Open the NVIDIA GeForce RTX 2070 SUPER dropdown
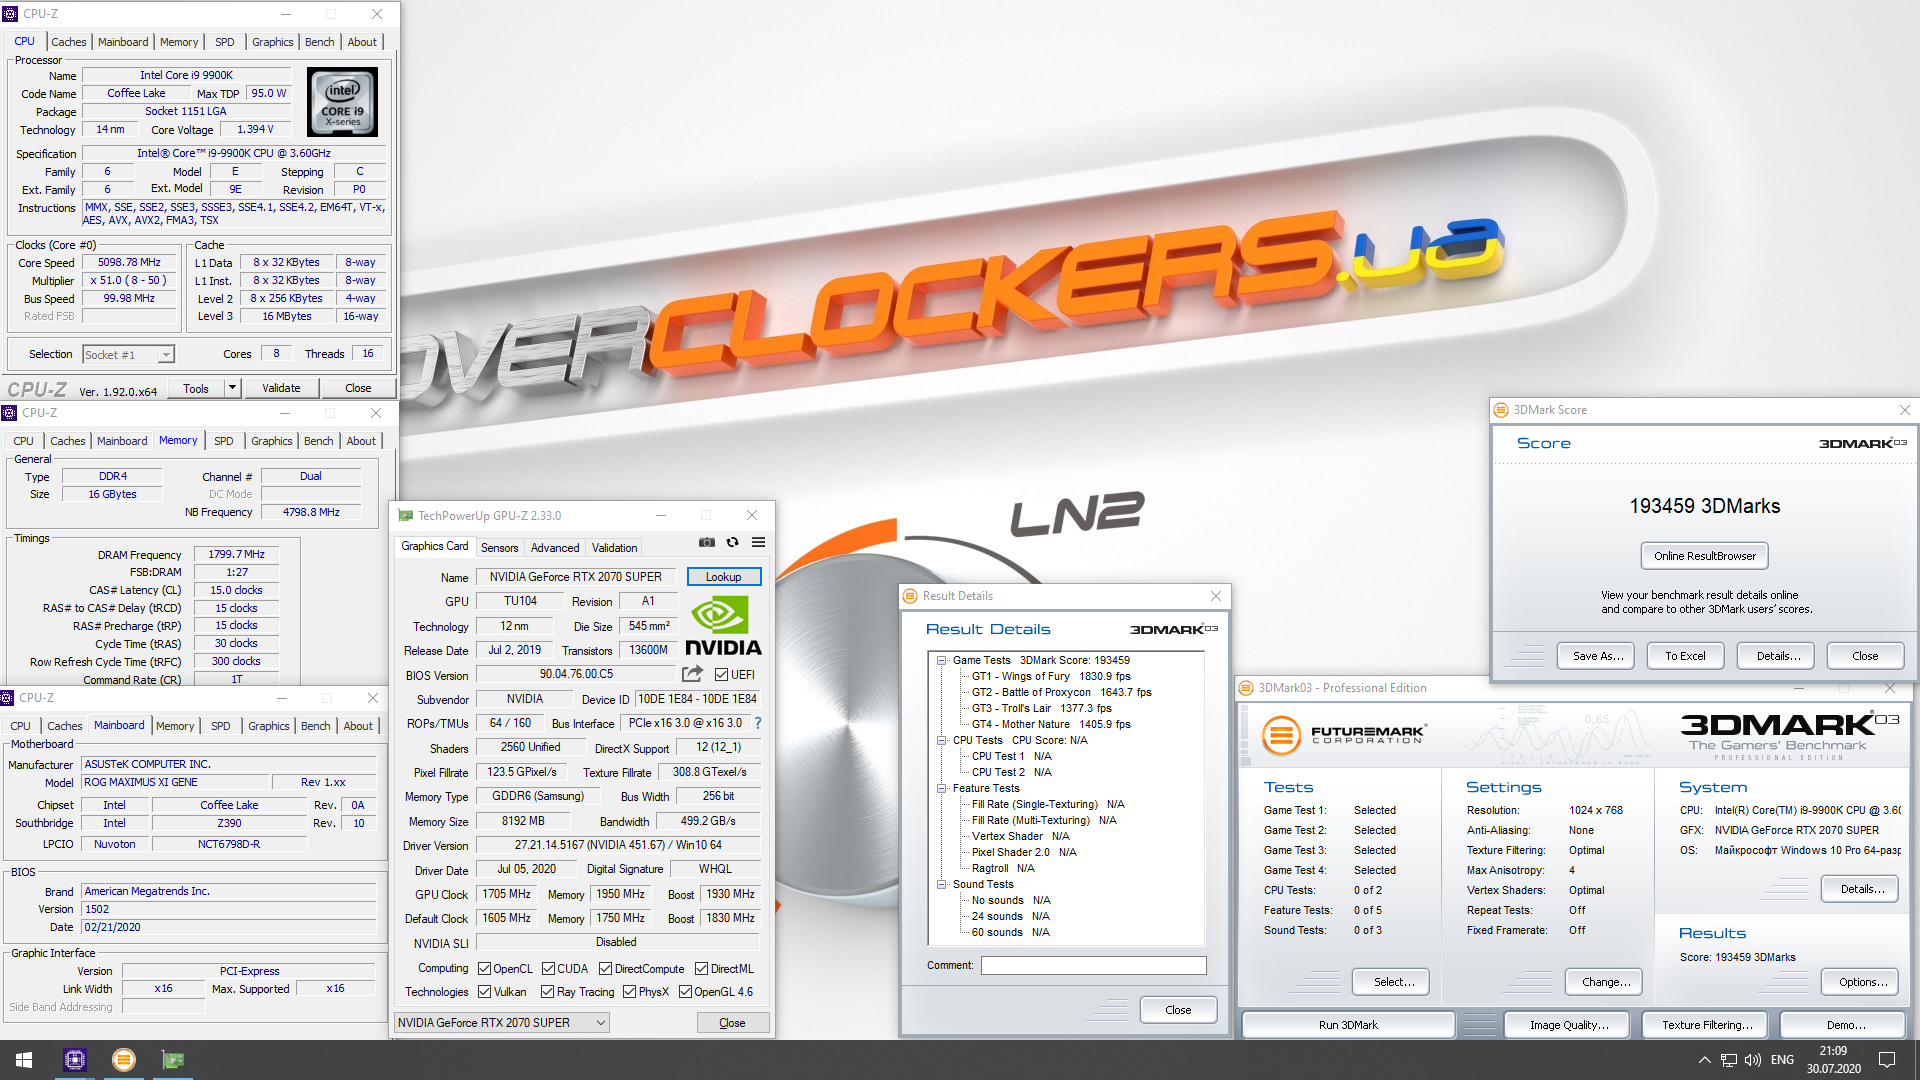The height and width of the screenshot is (1080, 1920). (x=502, y=1023)
